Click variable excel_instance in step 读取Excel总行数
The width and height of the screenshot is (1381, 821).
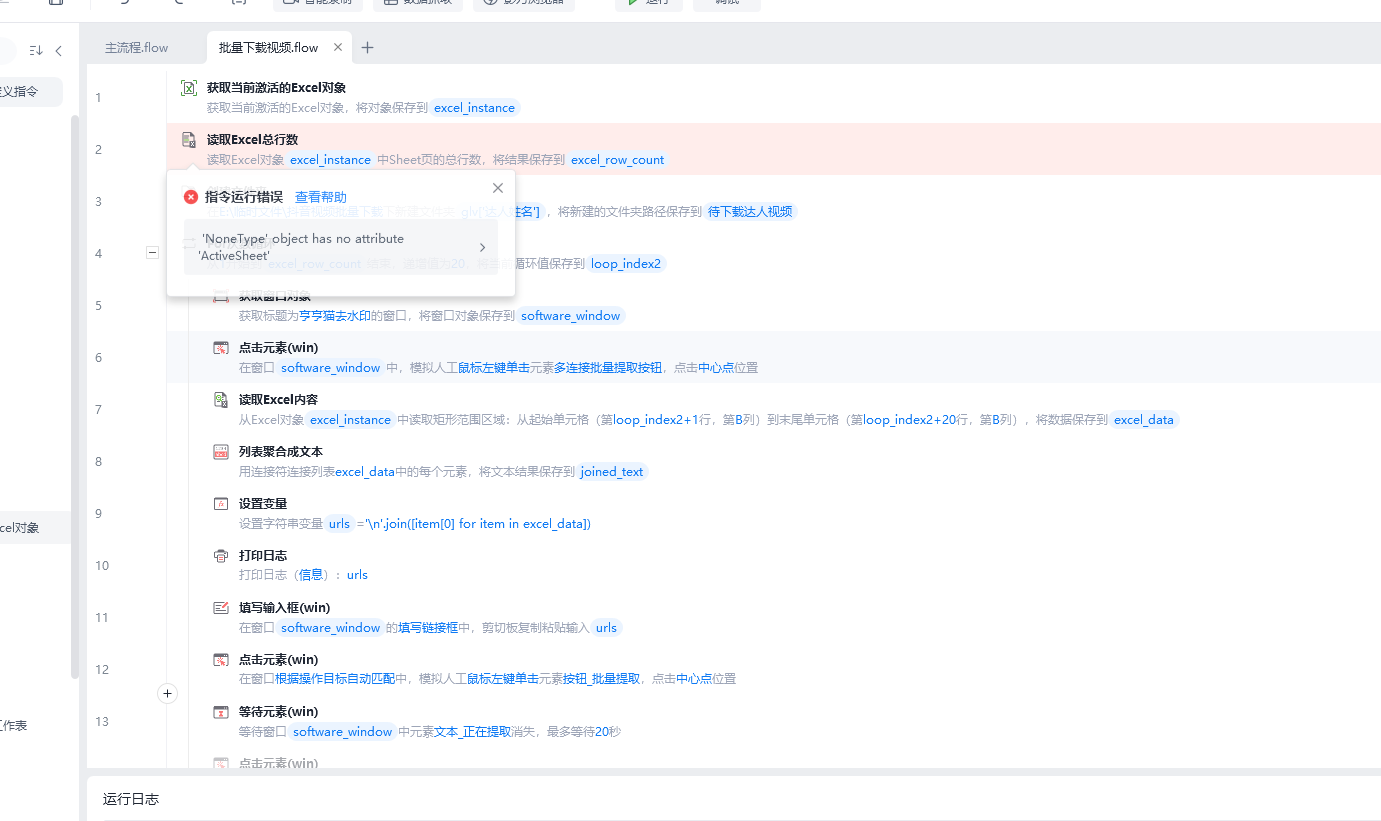tap(331, 160)
